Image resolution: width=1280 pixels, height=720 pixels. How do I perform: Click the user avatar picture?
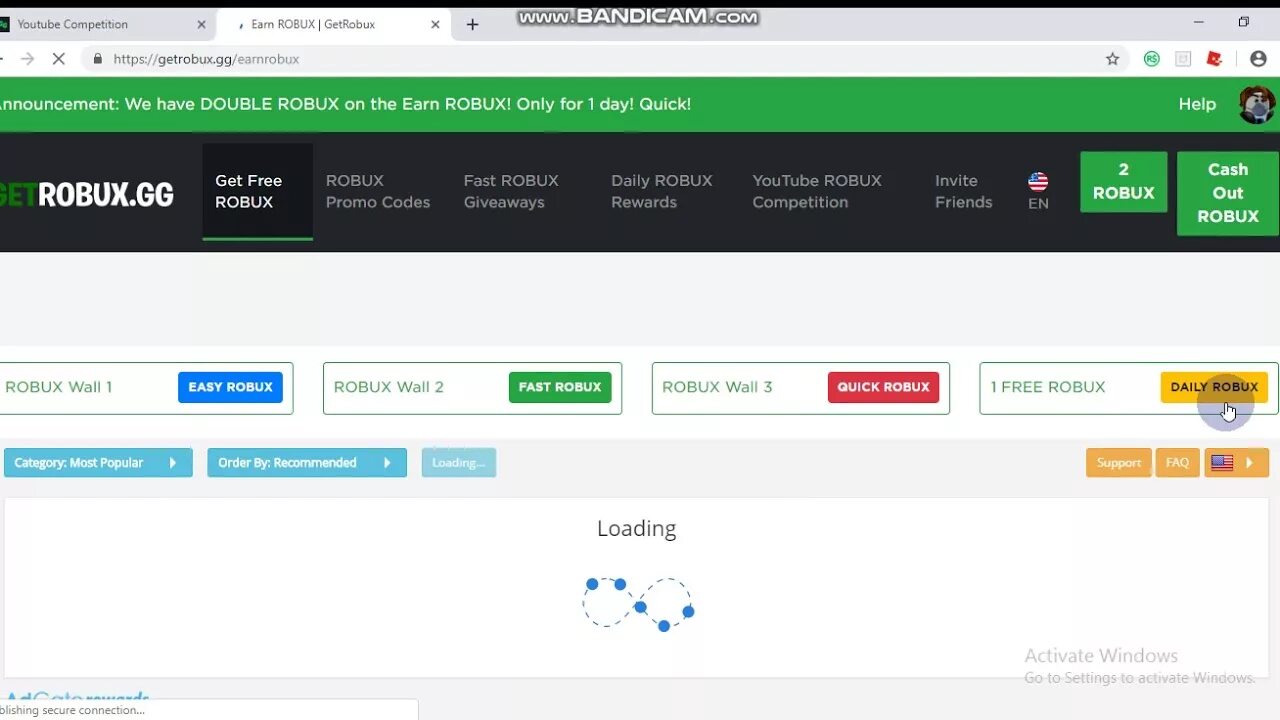tap(1257, 104)
